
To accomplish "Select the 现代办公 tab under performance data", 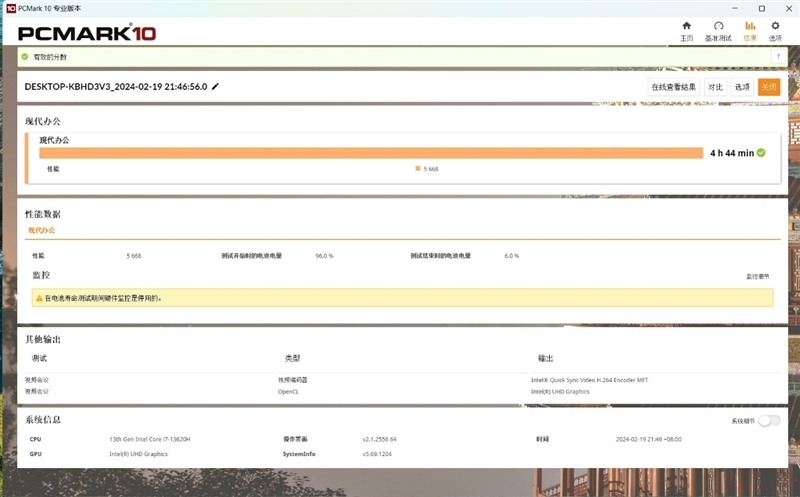I will (x=42, y=231).
